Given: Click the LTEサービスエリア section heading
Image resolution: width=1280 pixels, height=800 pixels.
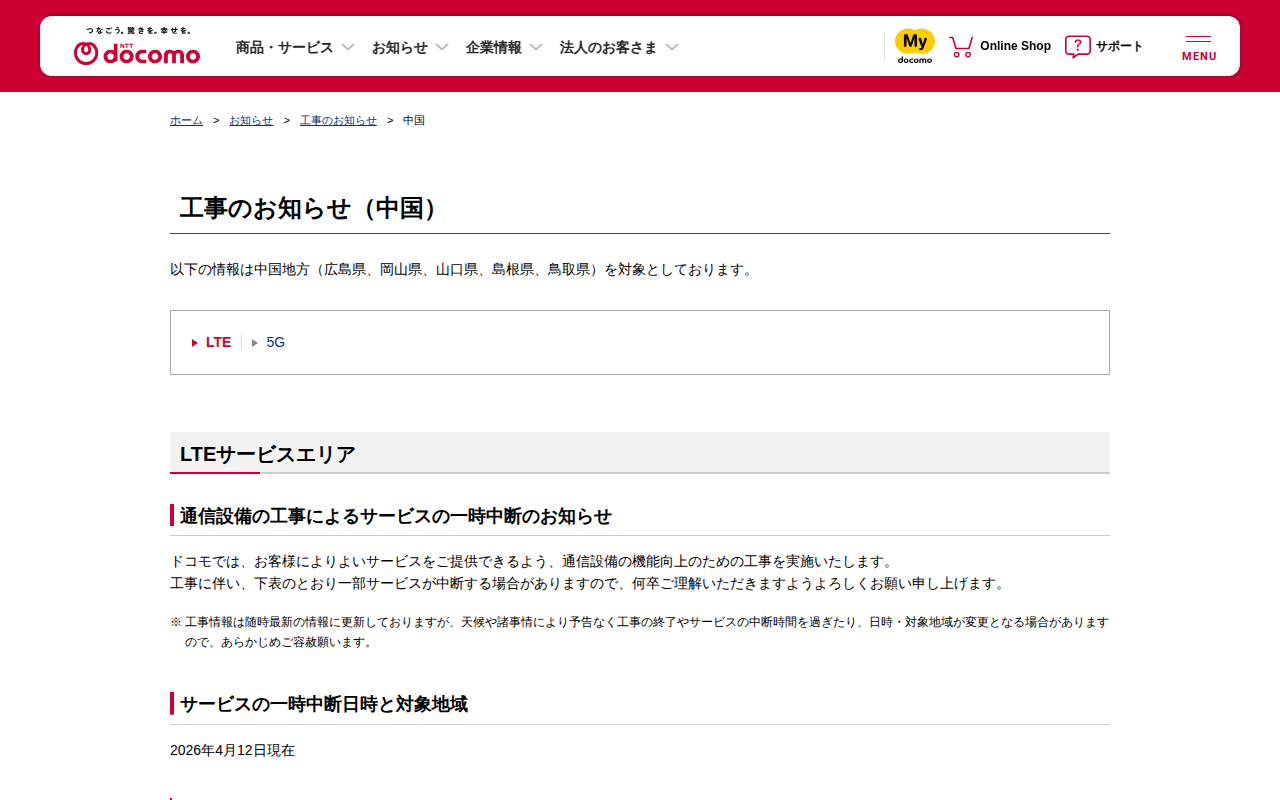Looking at the screenshot, I should [x=268, y=454].
